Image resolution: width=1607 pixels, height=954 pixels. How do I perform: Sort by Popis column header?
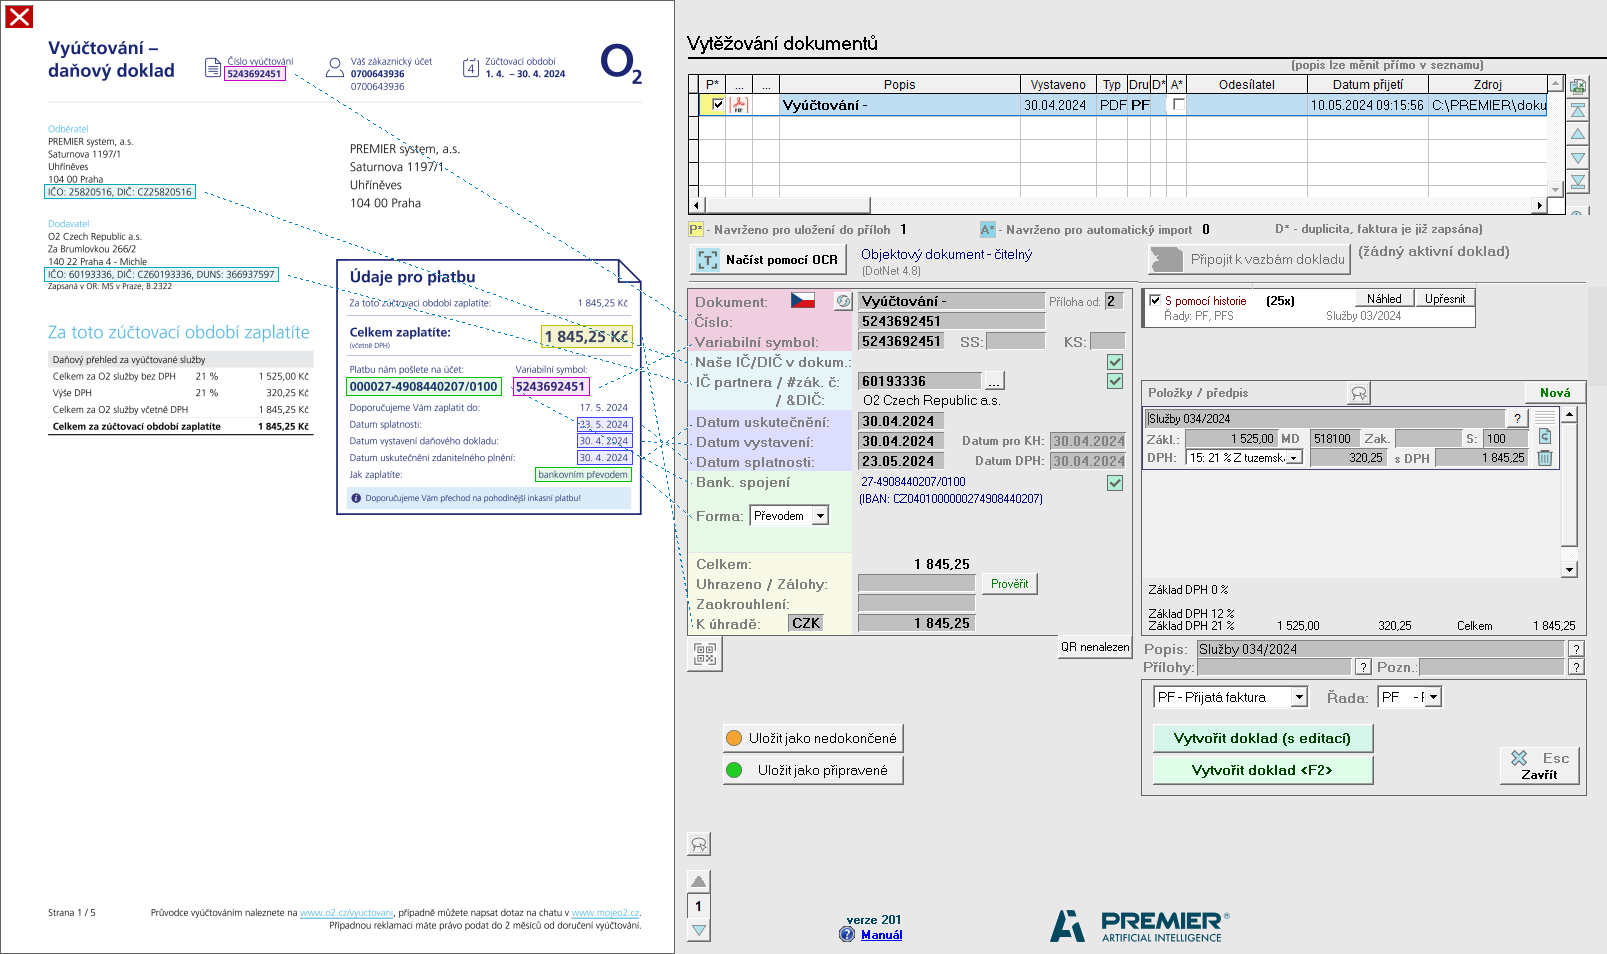(899, 85)
